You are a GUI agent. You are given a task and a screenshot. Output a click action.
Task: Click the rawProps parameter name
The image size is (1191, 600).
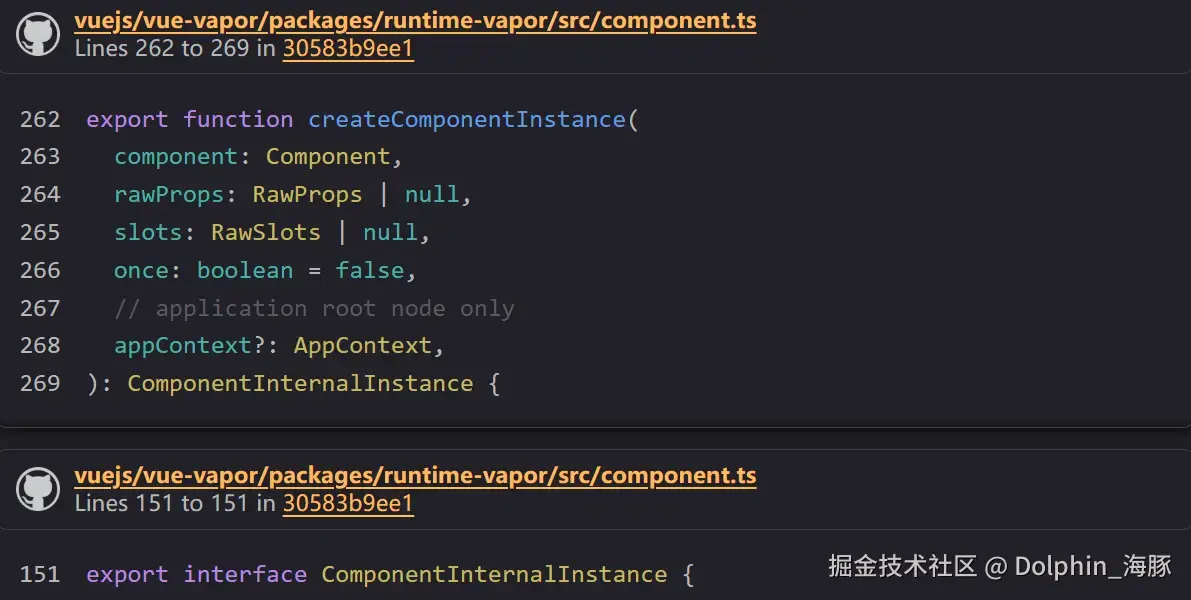[x=169, y=195]
